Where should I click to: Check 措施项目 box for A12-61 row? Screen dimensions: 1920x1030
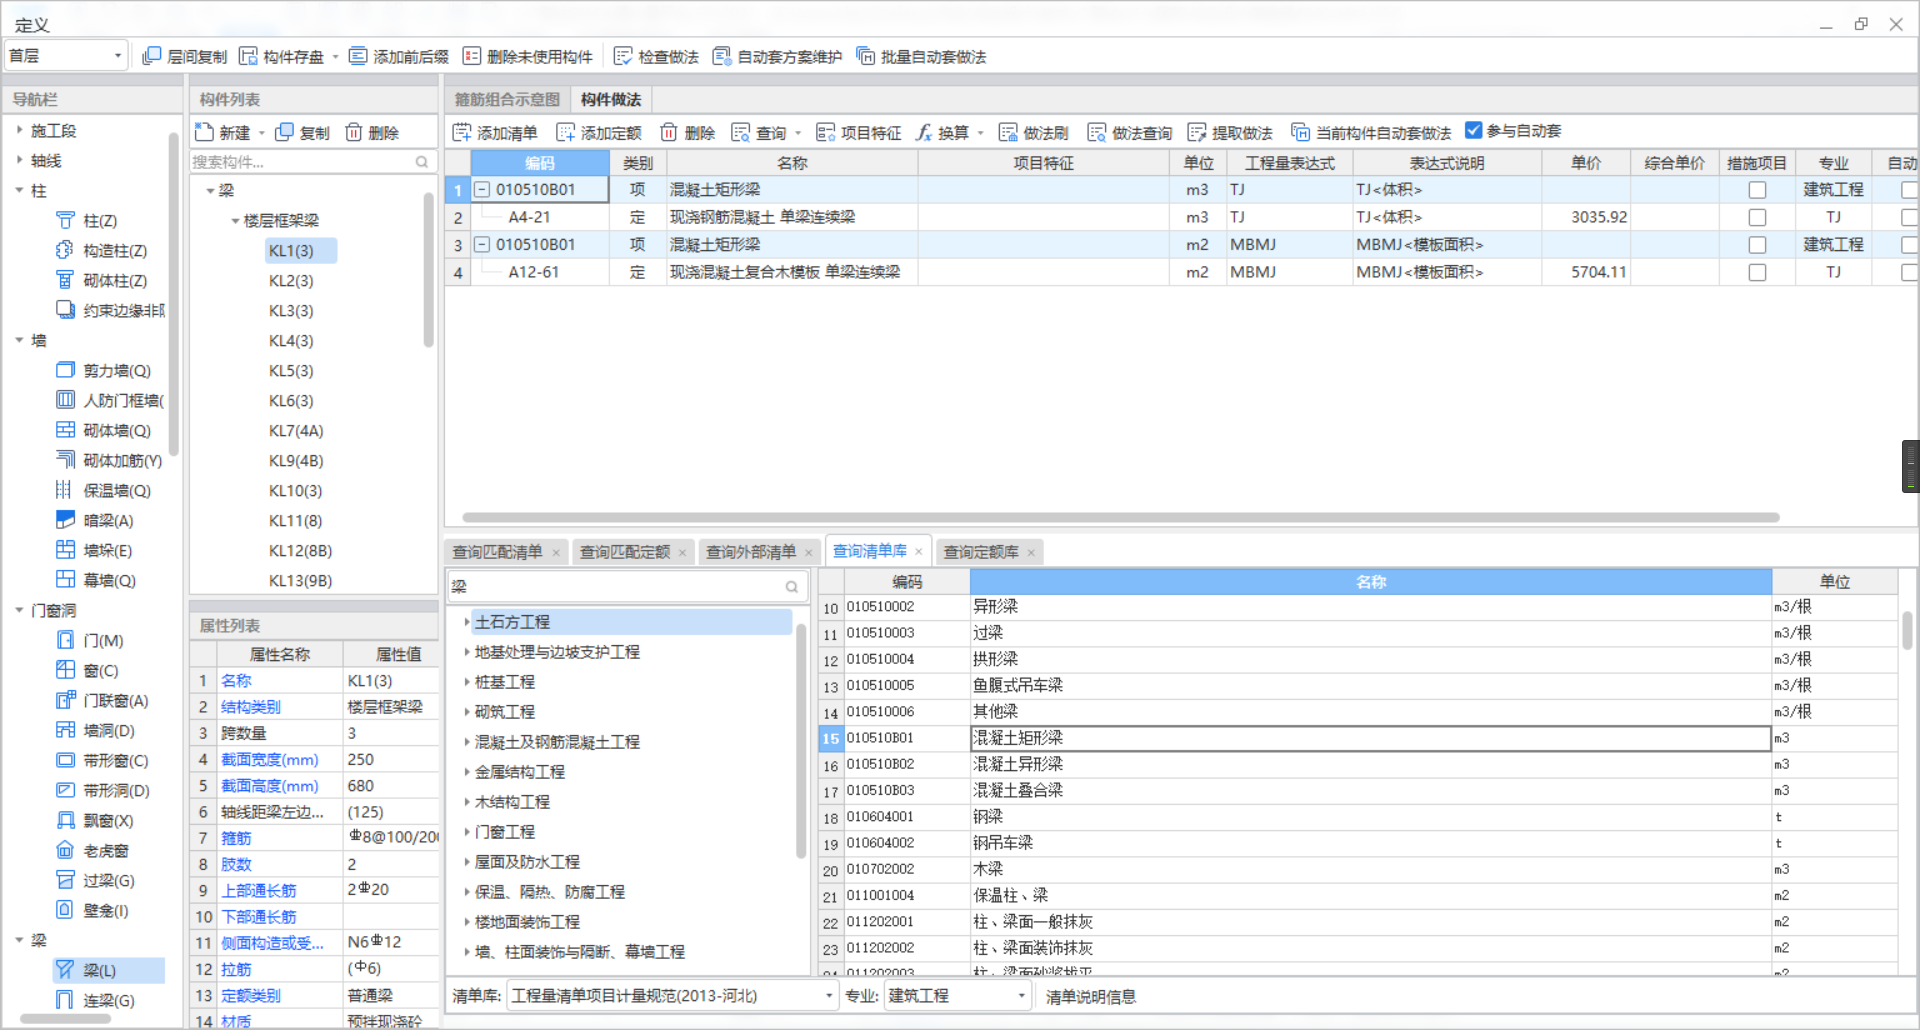pos(1757,272)
